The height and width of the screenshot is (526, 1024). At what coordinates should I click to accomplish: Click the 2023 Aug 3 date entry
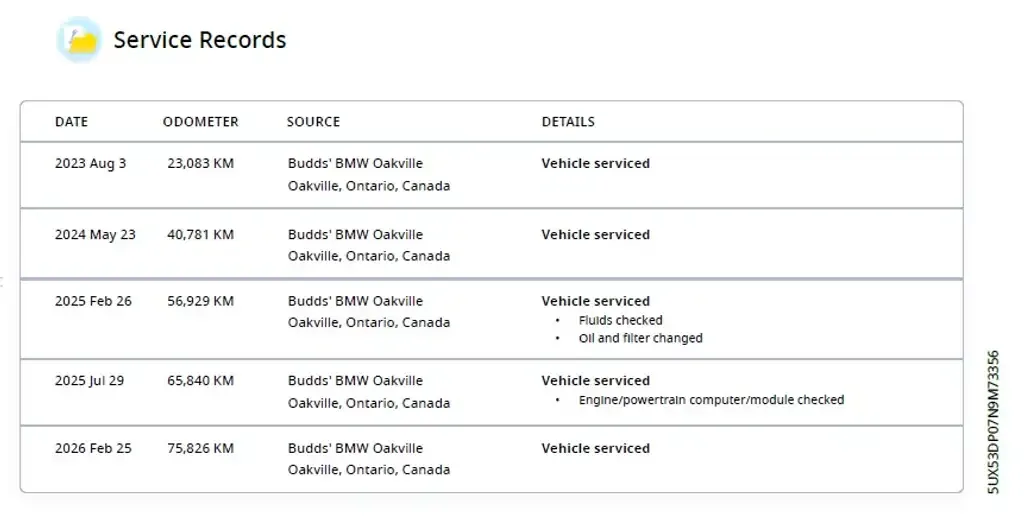click(91, 164)
